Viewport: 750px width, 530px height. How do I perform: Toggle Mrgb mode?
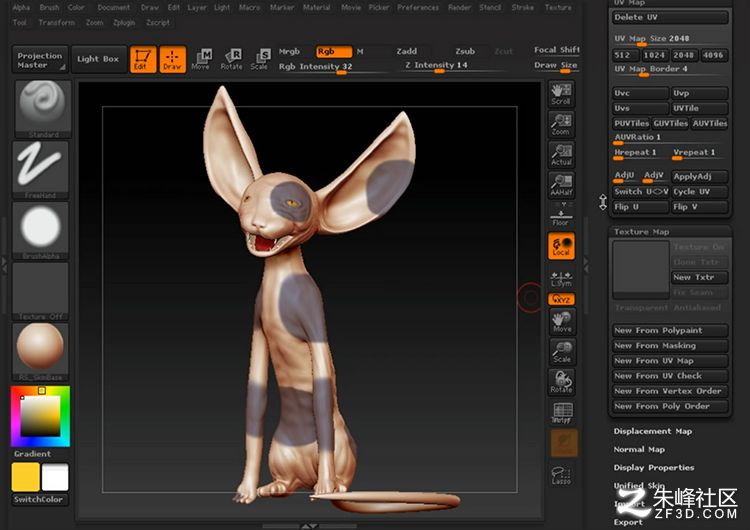pos(289,51)
